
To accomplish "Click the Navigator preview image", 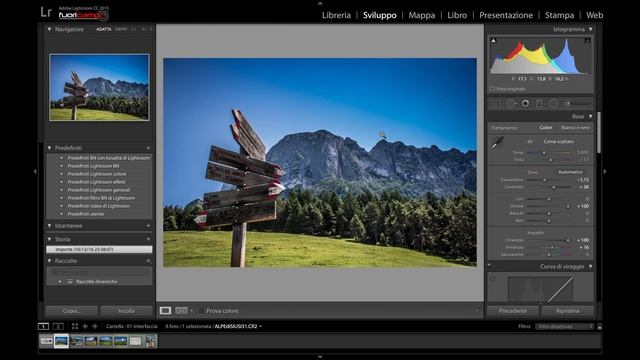I will (x=99, y=87).
